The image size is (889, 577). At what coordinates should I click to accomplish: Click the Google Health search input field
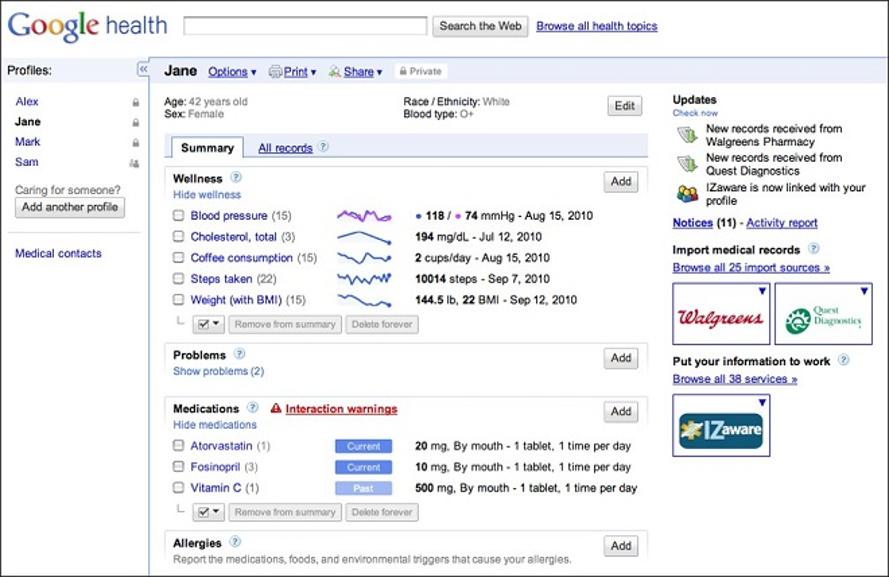tap(305, 26)
